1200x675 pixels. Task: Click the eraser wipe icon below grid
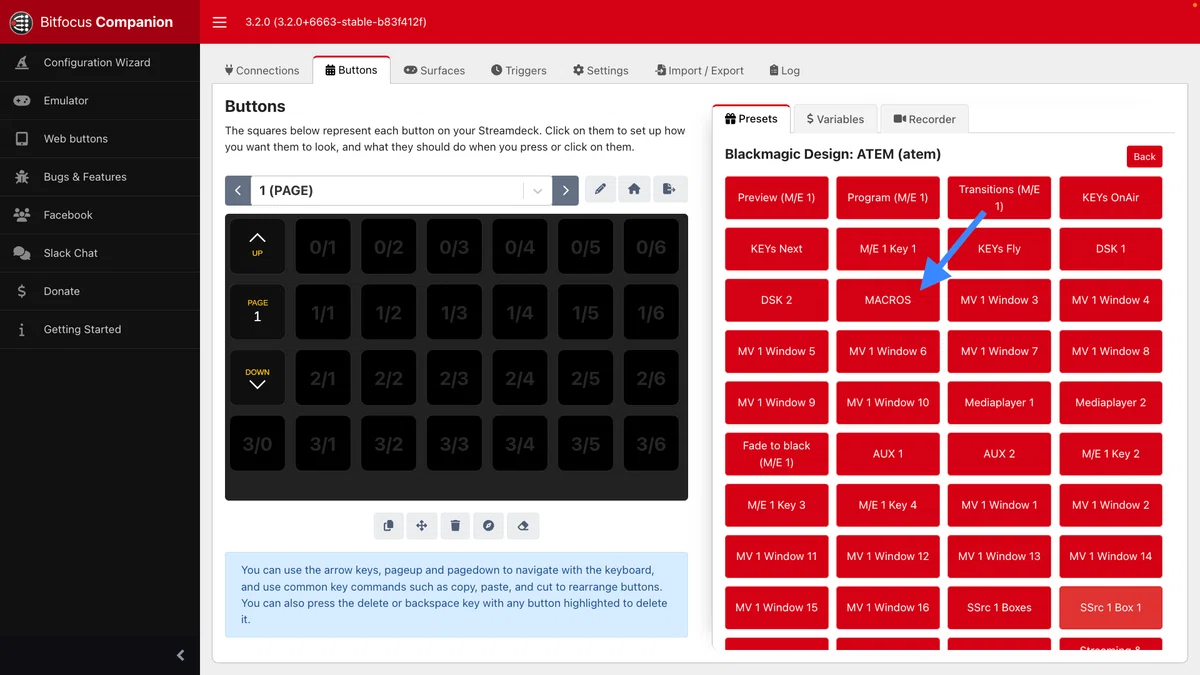[x=523, y=525]
